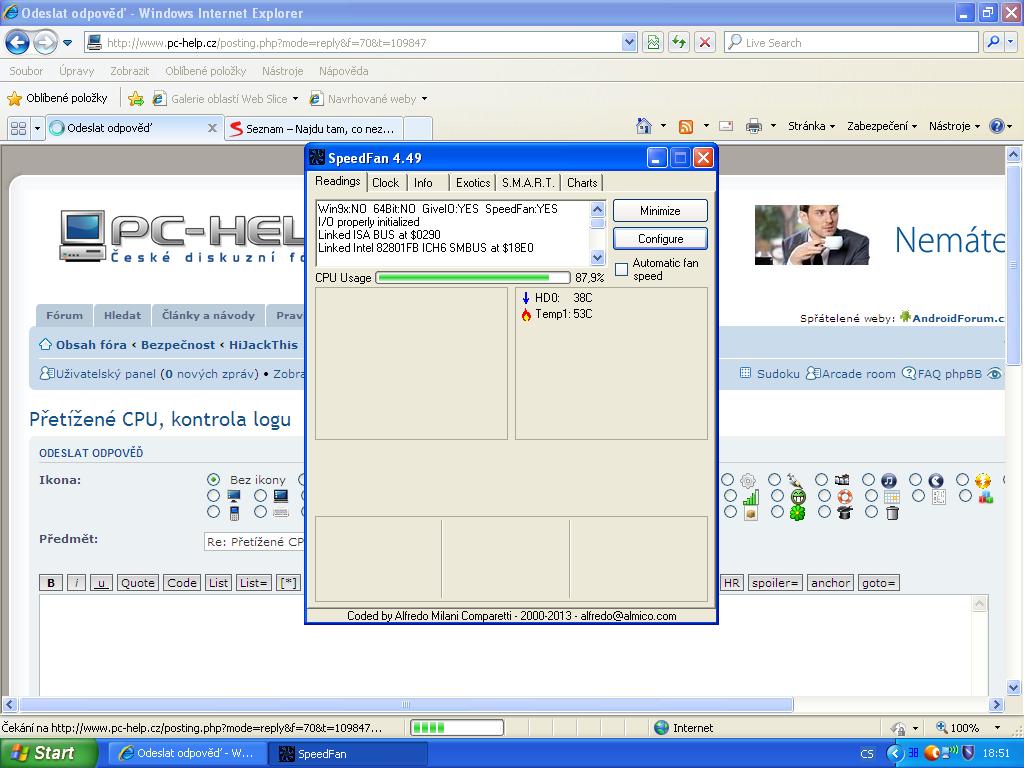Open the Nástroje command bar dropdown
The height and width of the screenshot is (768, 1024).
pyautogui.click(x=955, y=126)
